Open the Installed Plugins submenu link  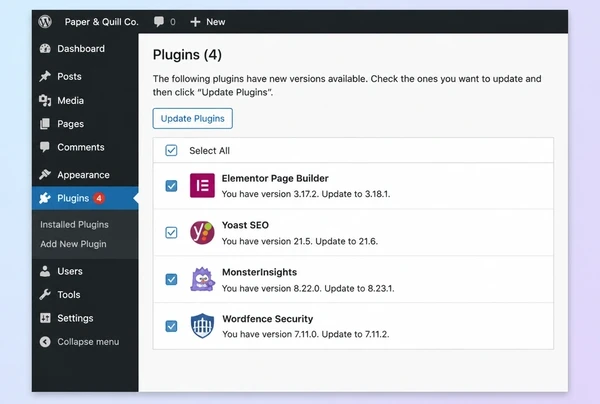coord(74,225)
